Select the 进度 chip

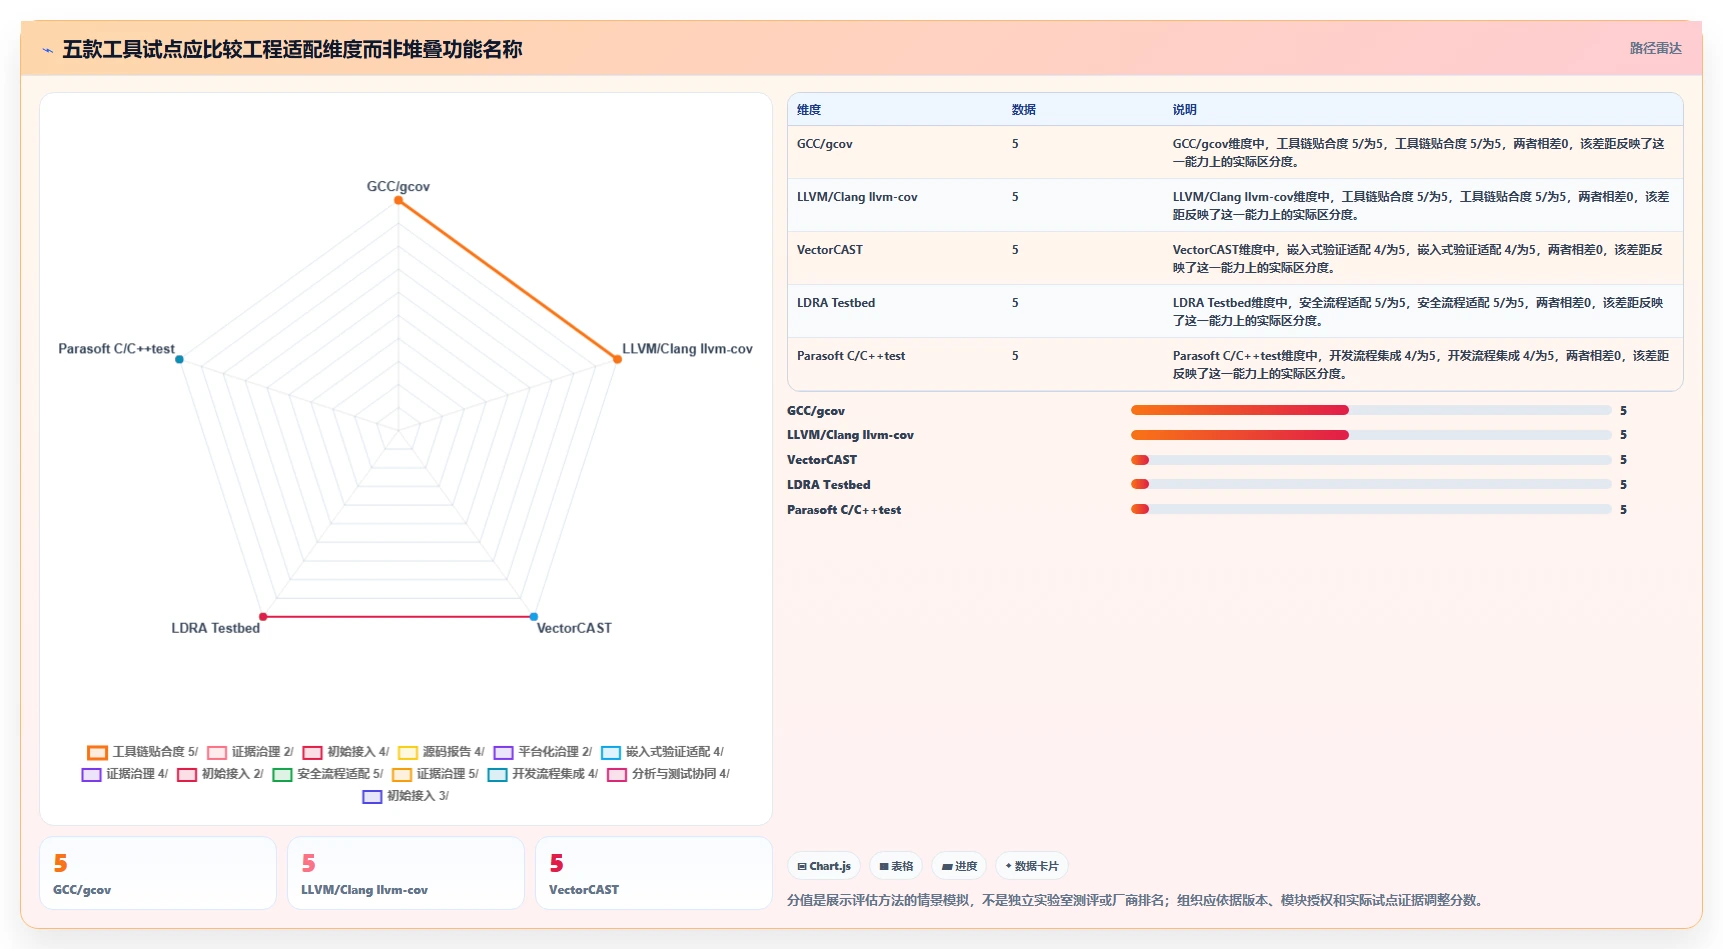point(959,866)
